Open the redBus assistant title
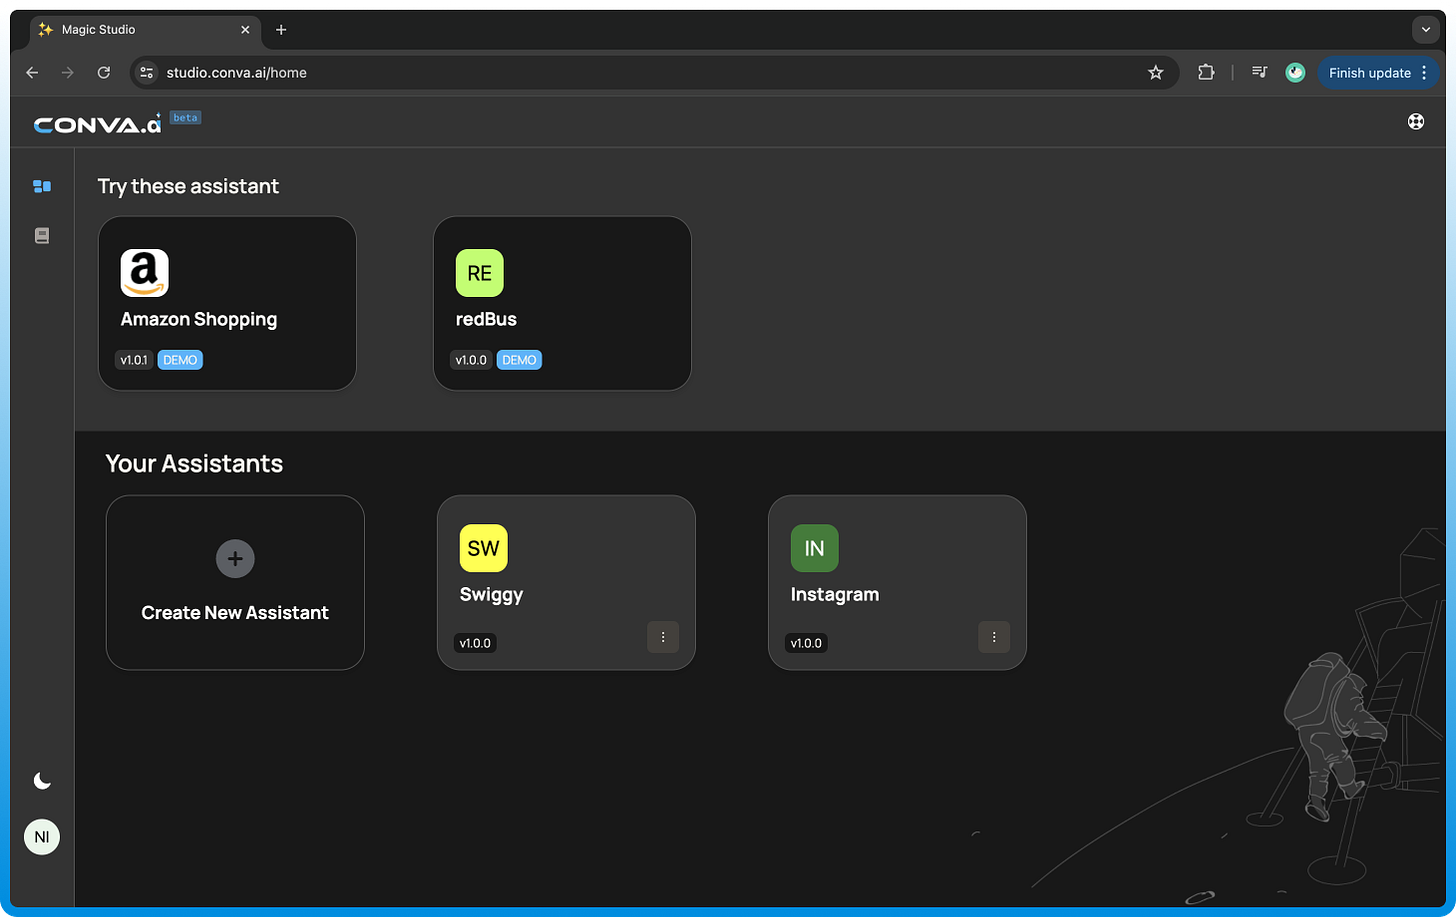Viewport: 1456px width, 917px height. [x=486, y=320]
